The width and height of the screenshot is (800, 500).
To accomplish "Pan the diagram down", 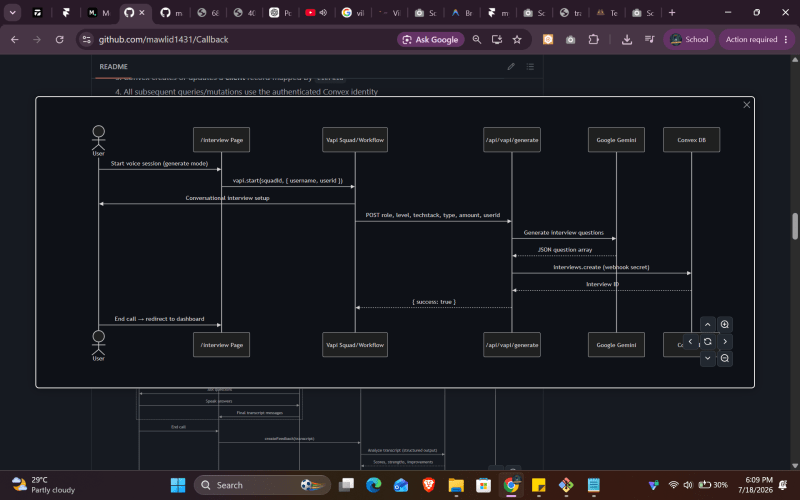I will 708,358.
